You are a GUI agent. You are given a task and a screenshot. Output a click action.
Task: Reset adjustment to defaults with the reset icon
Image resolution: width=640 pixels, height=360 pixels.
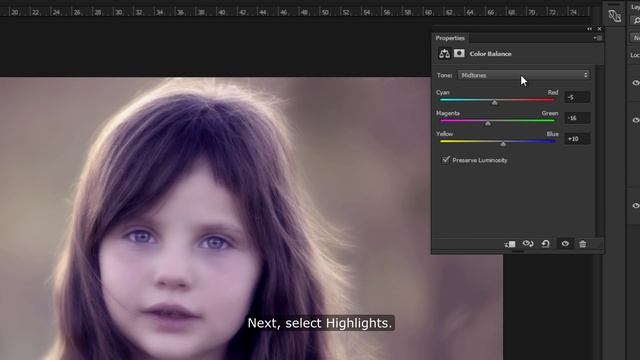click(546, 244)
